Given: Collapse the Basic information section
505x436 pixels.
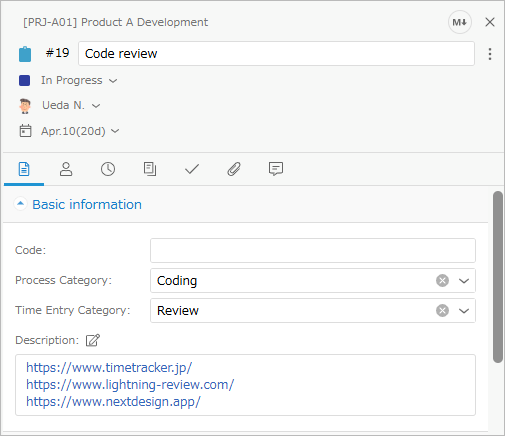Looking at the screenshot, I should click(20, 204).
